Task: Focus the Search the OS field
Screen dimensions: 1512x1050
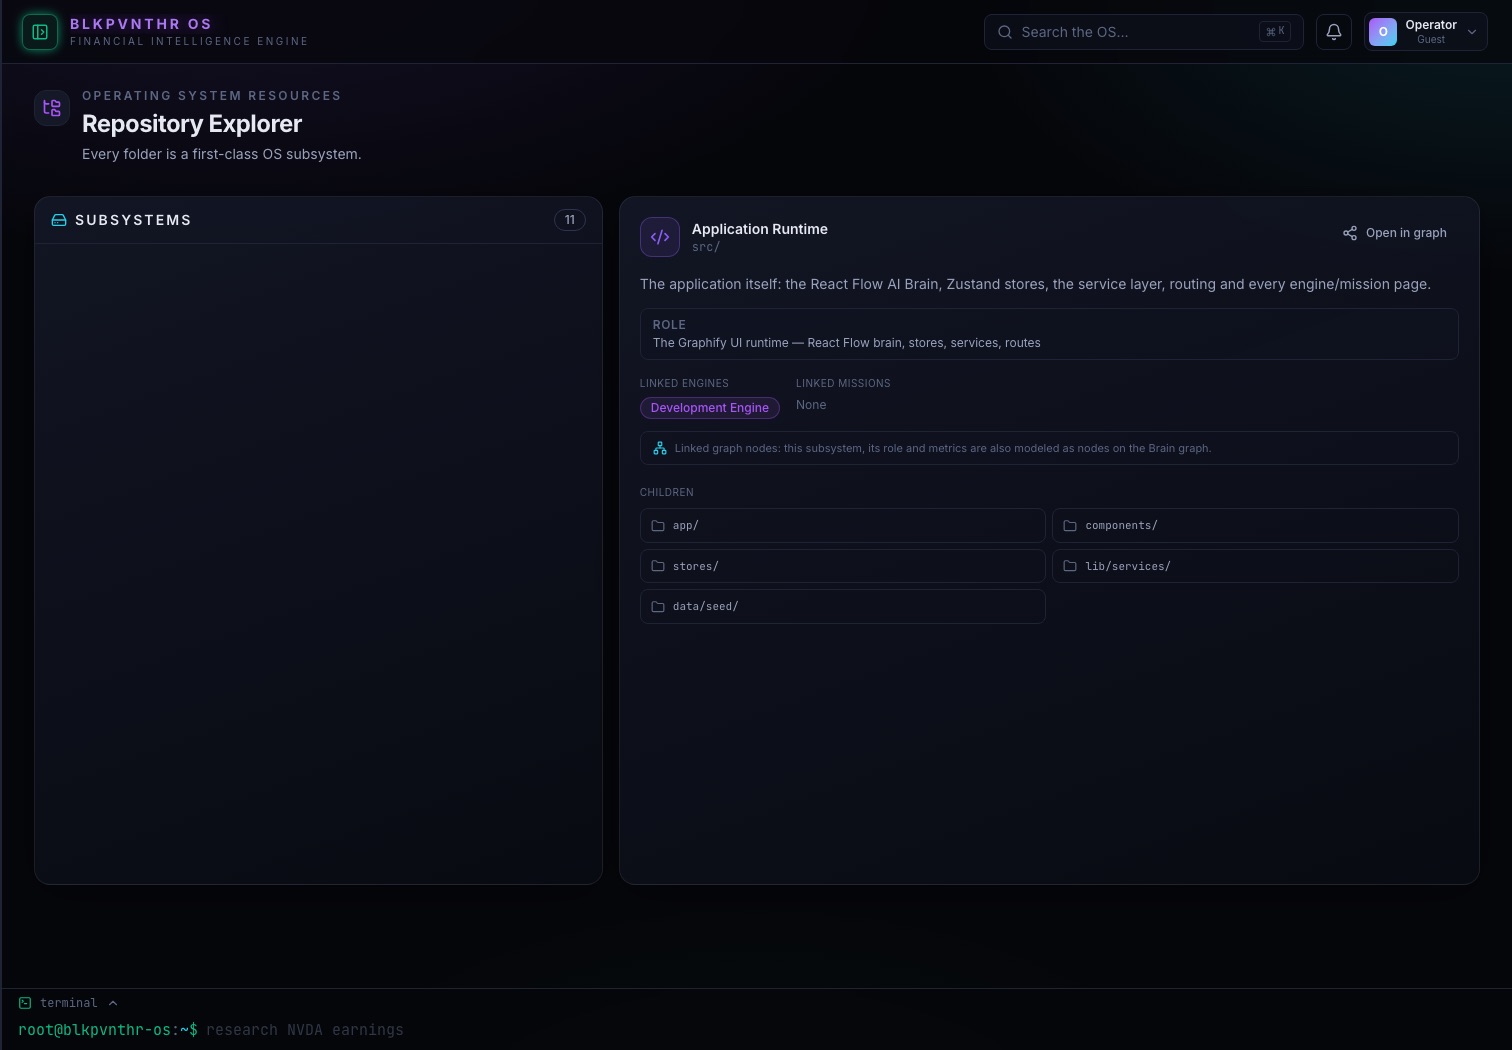Action: (x=1144, y=32)
